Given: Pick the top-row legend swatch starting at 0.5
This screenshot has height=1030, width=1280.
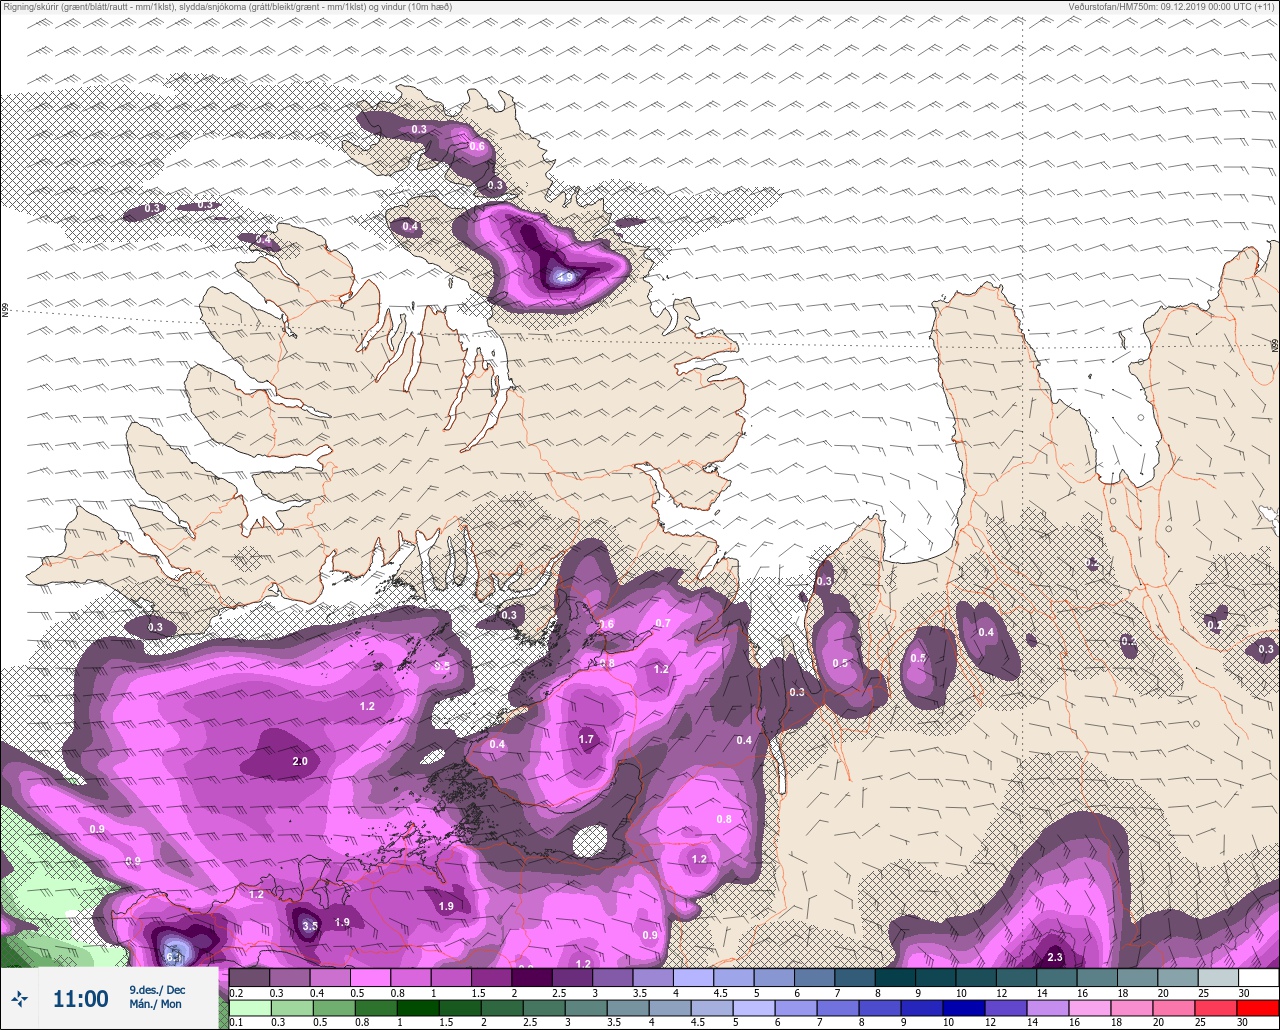Looking at the screenshot, I should pos(370,977).
